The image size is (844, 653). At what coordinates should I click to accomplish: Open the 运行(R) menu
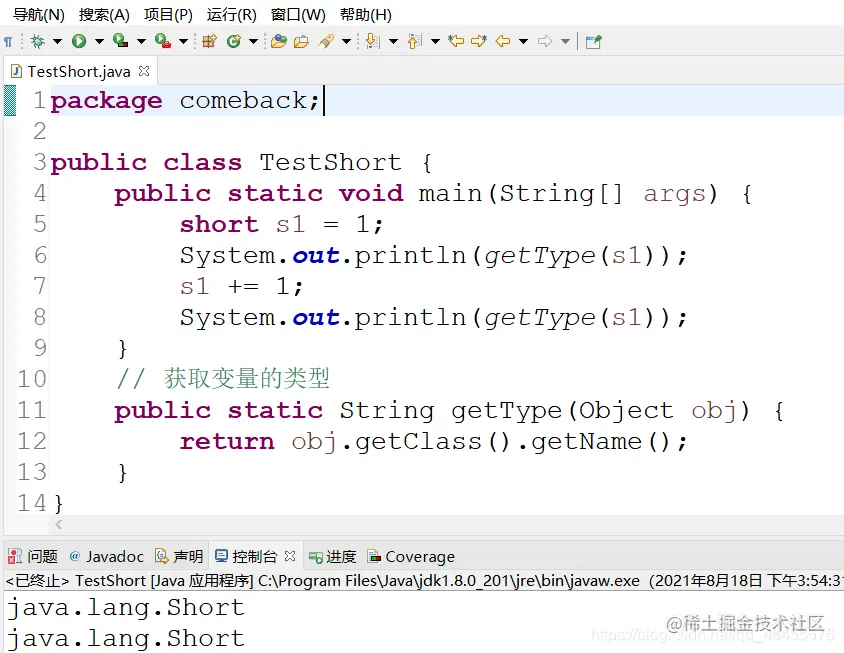tap(231, 15)
